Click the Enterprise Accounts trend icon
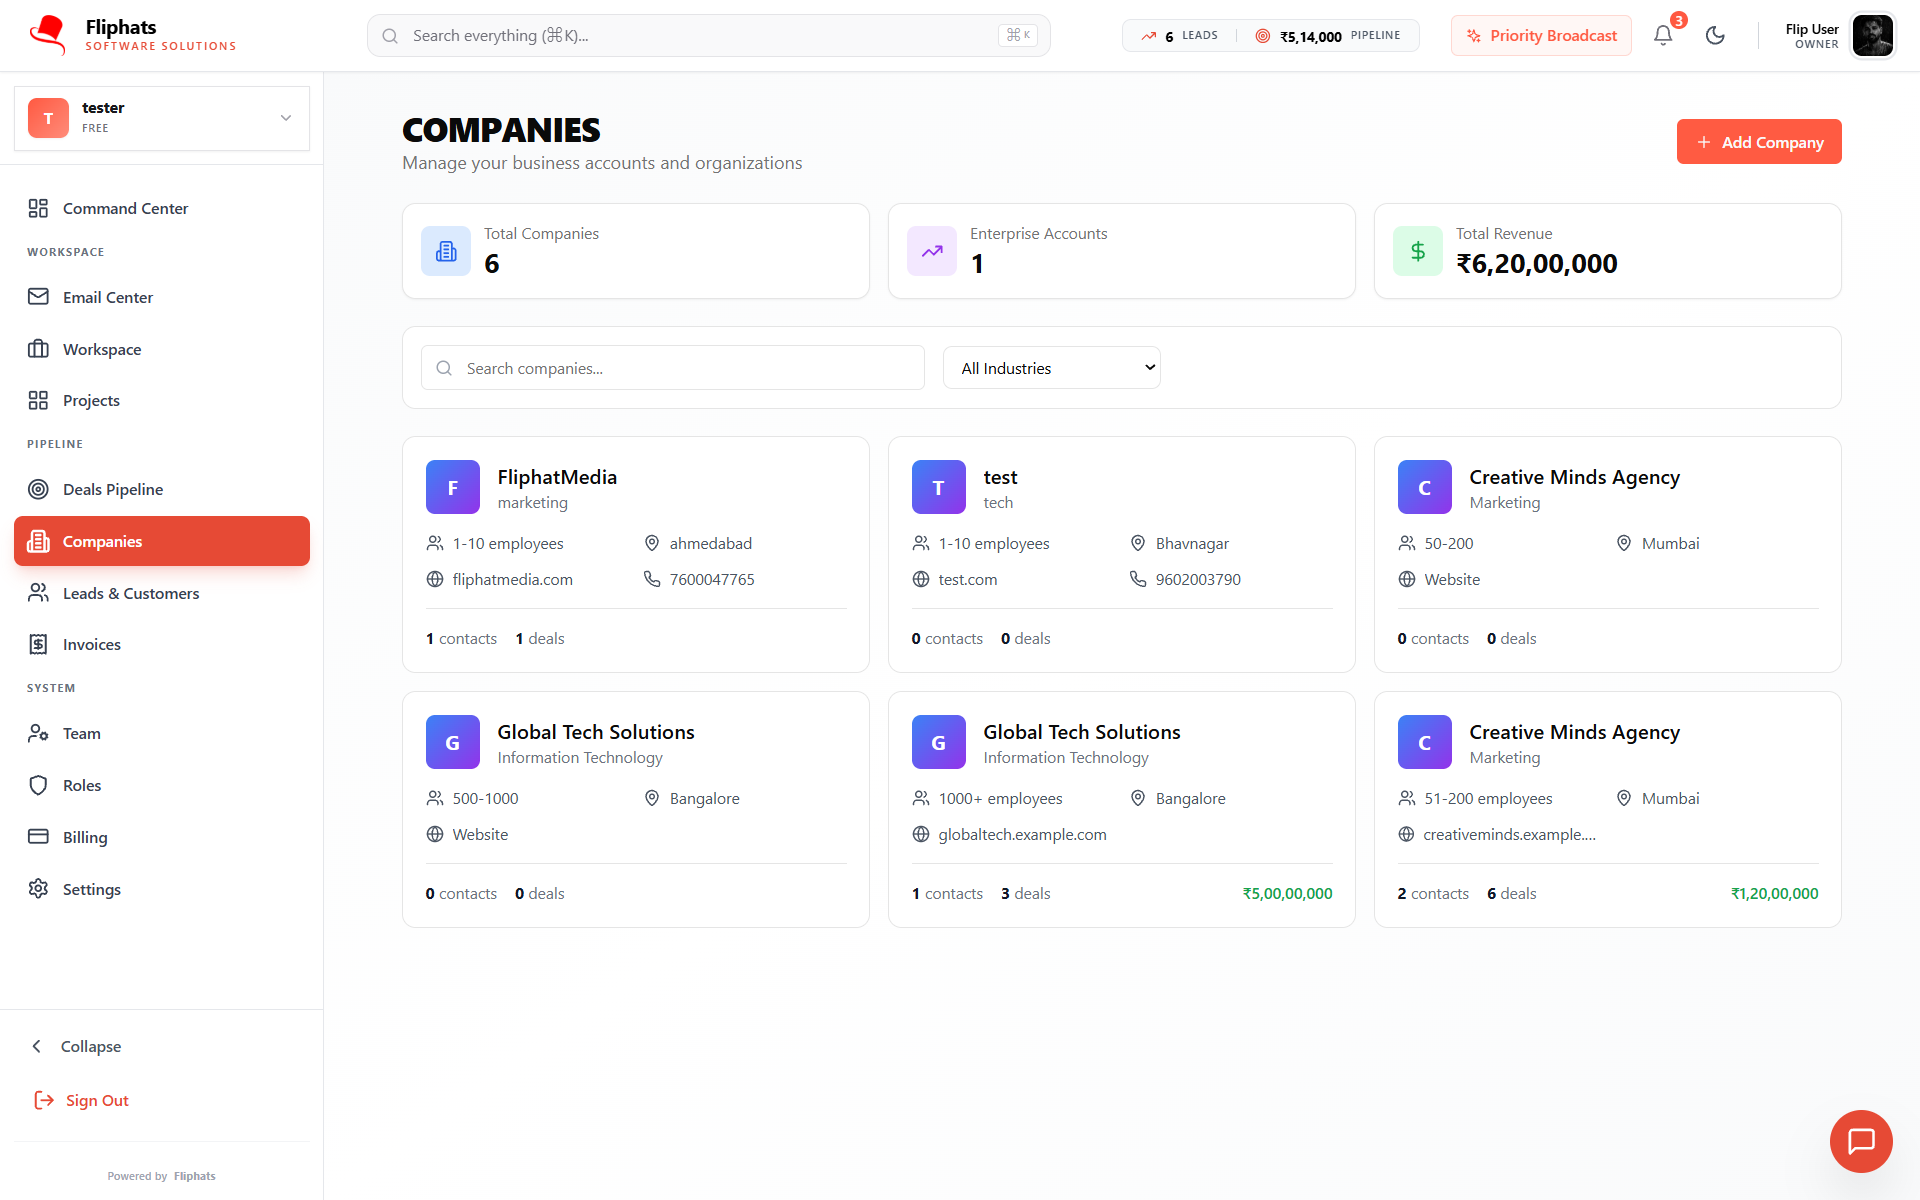 (931, 251)
